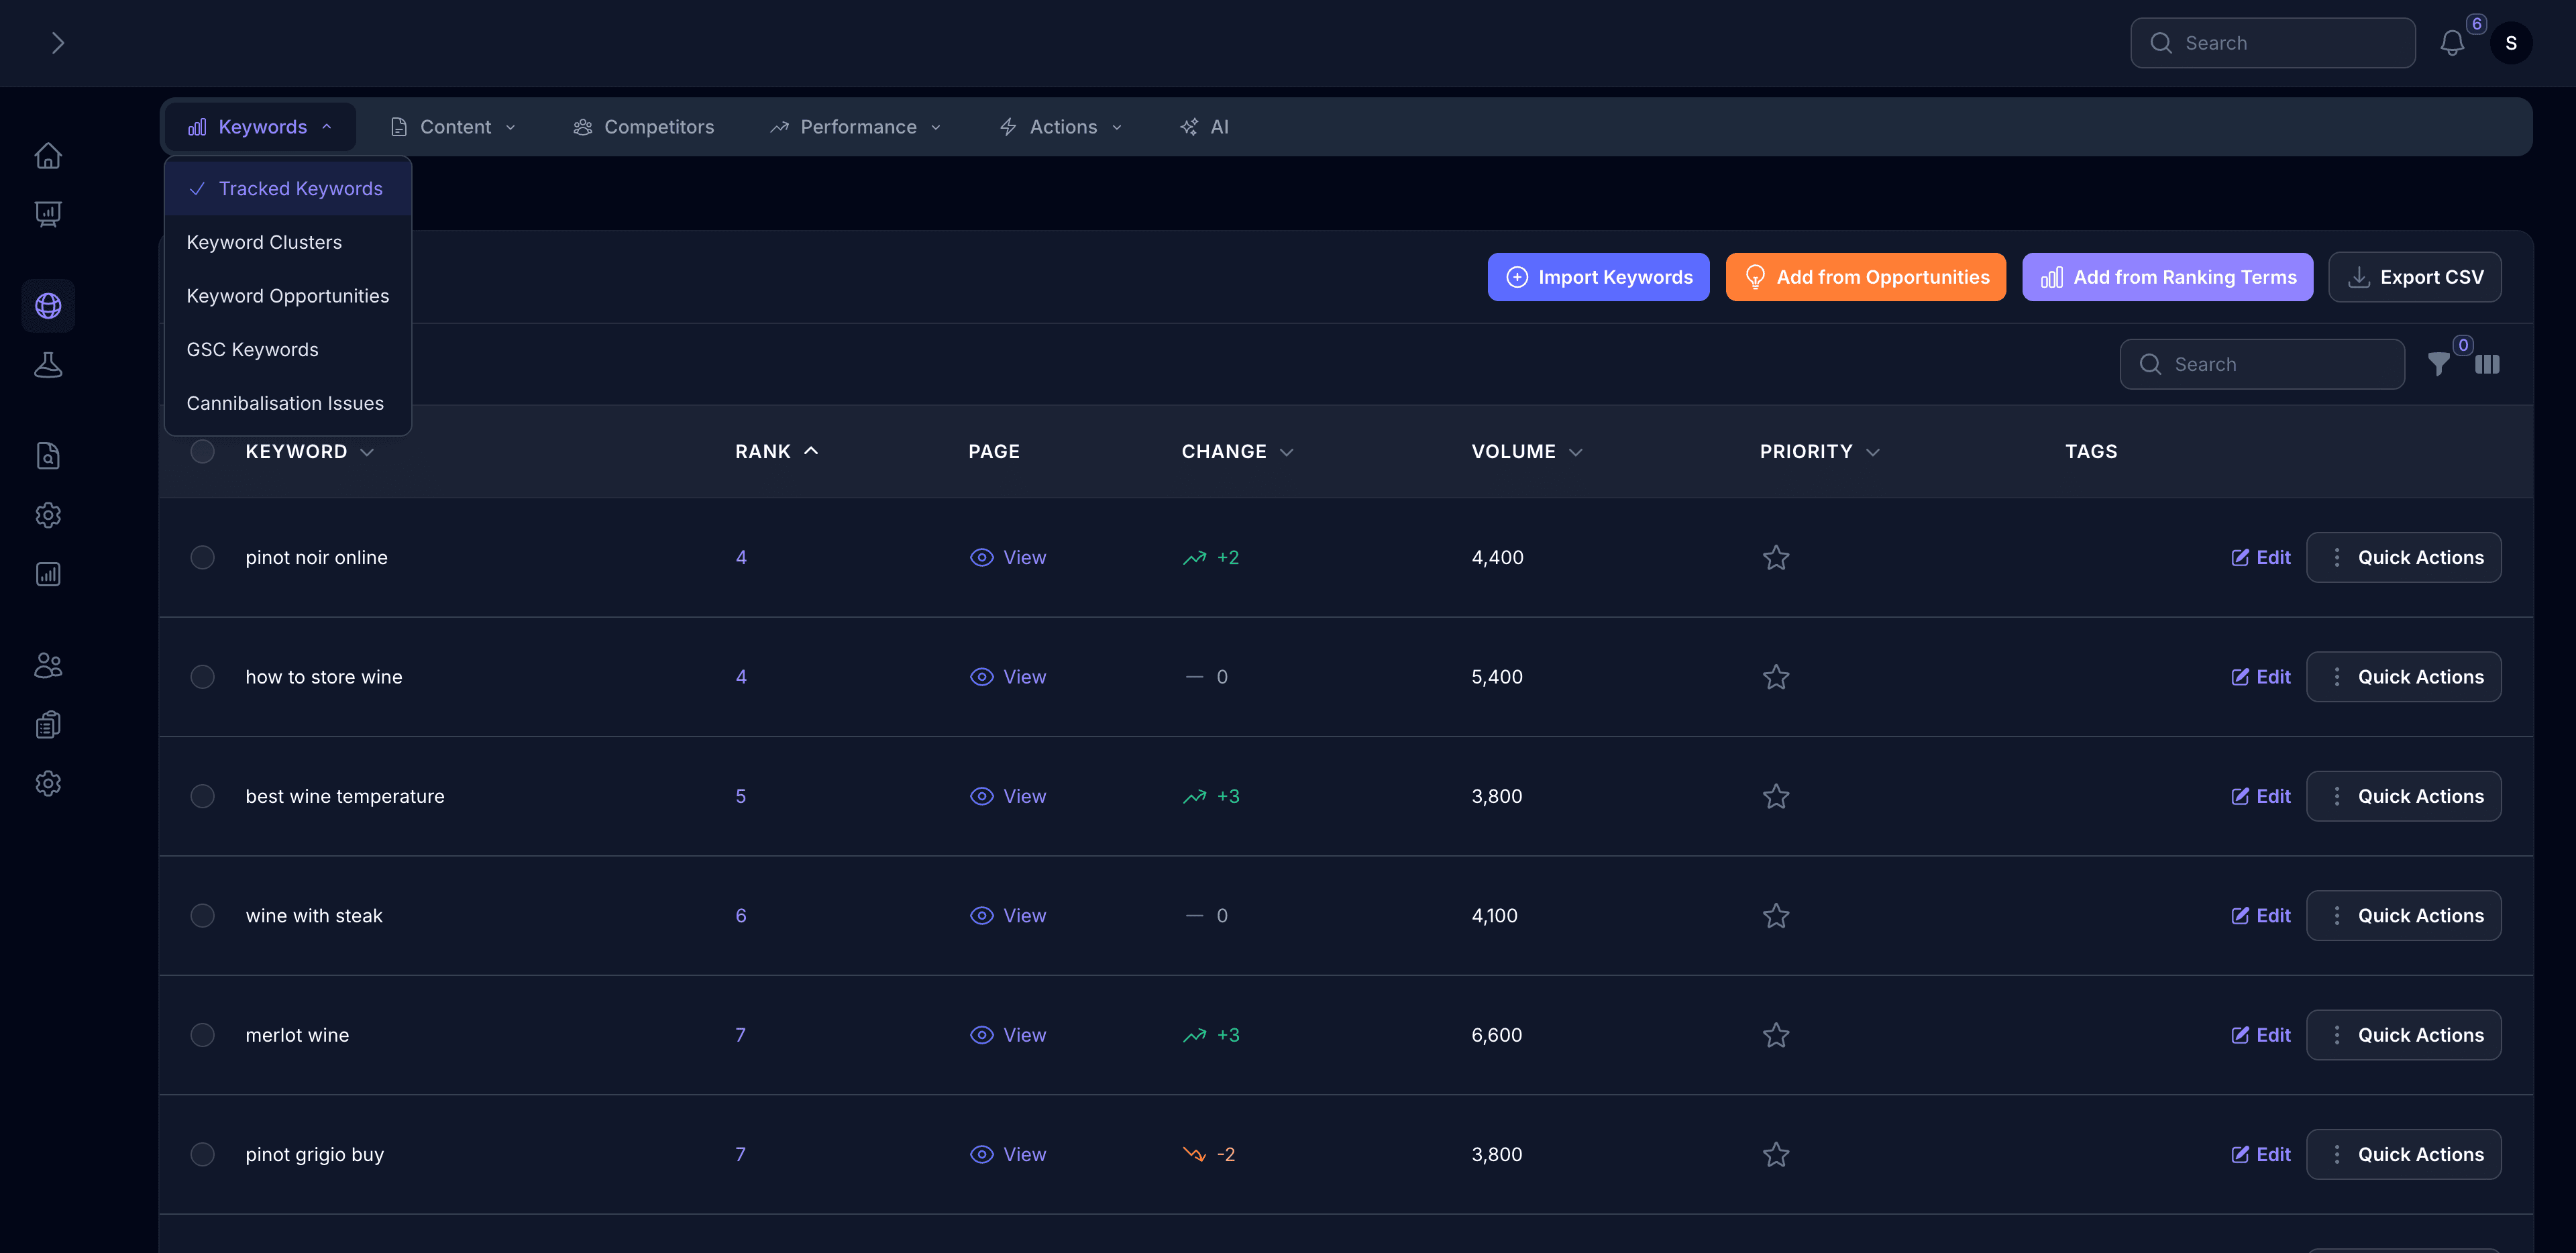This screenshot has width=2576, height=1253.
Task: Open Cannibalisation Issues from the menu
Action: click(288, 403)
